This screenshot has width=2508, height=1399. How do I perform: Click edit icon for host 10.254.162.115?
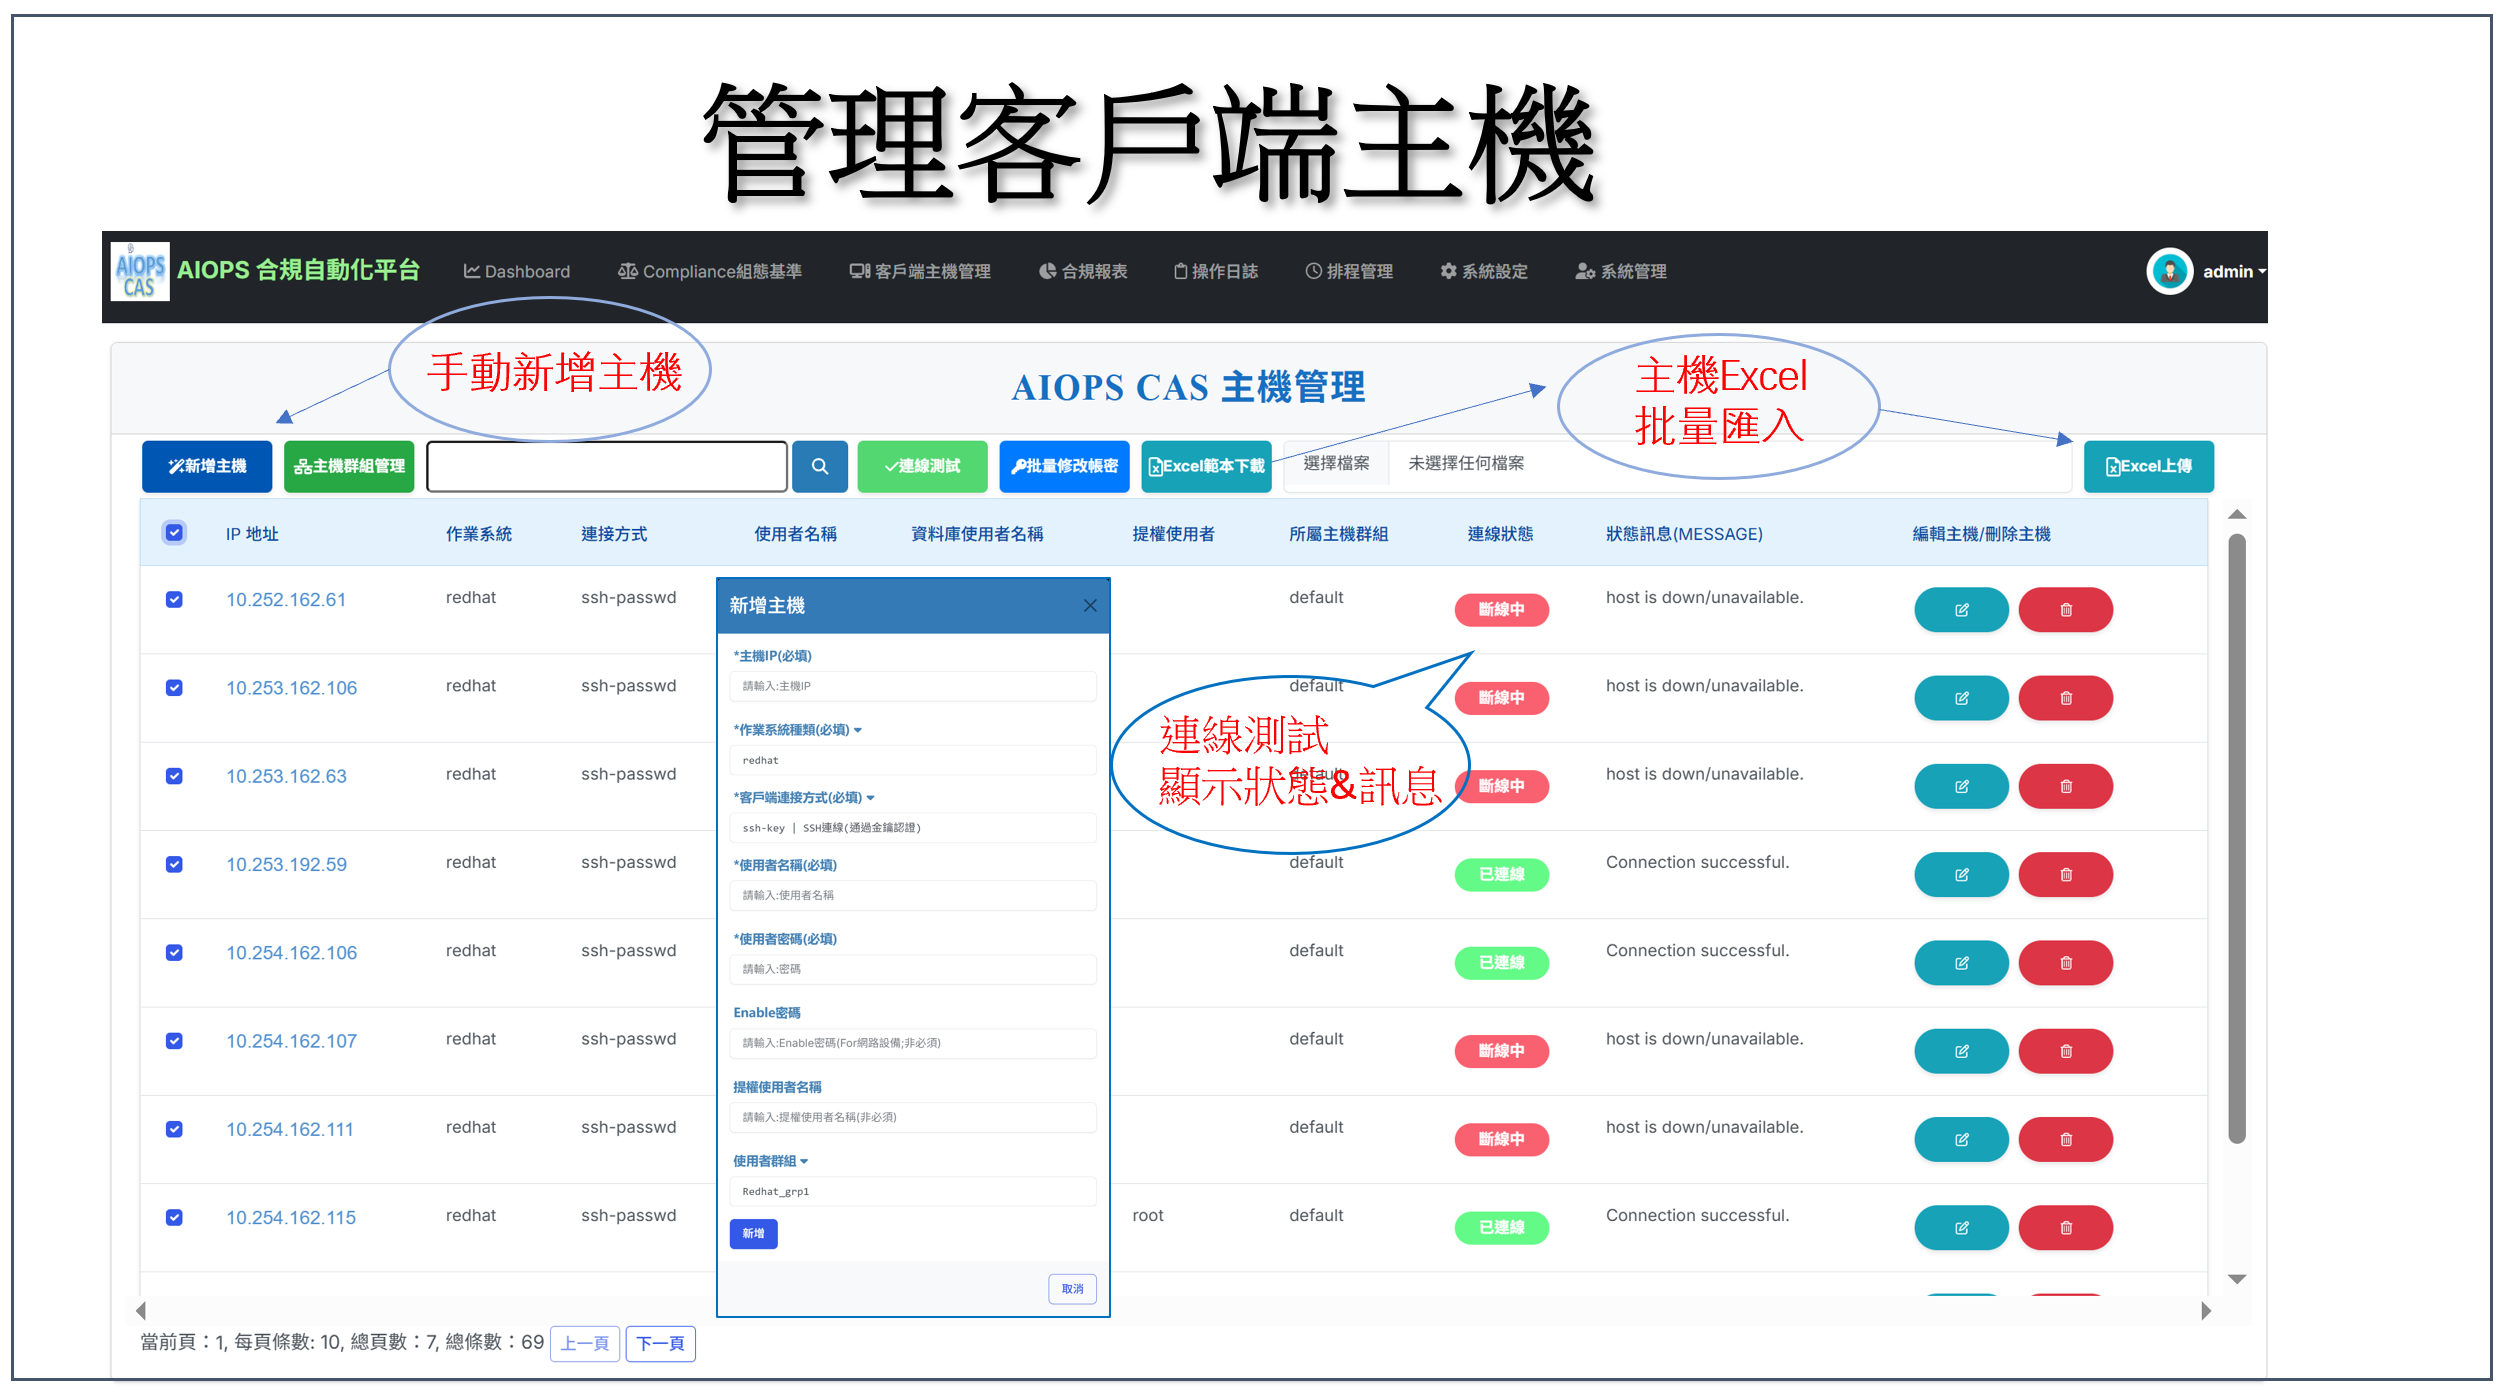pos(1960,1228)
